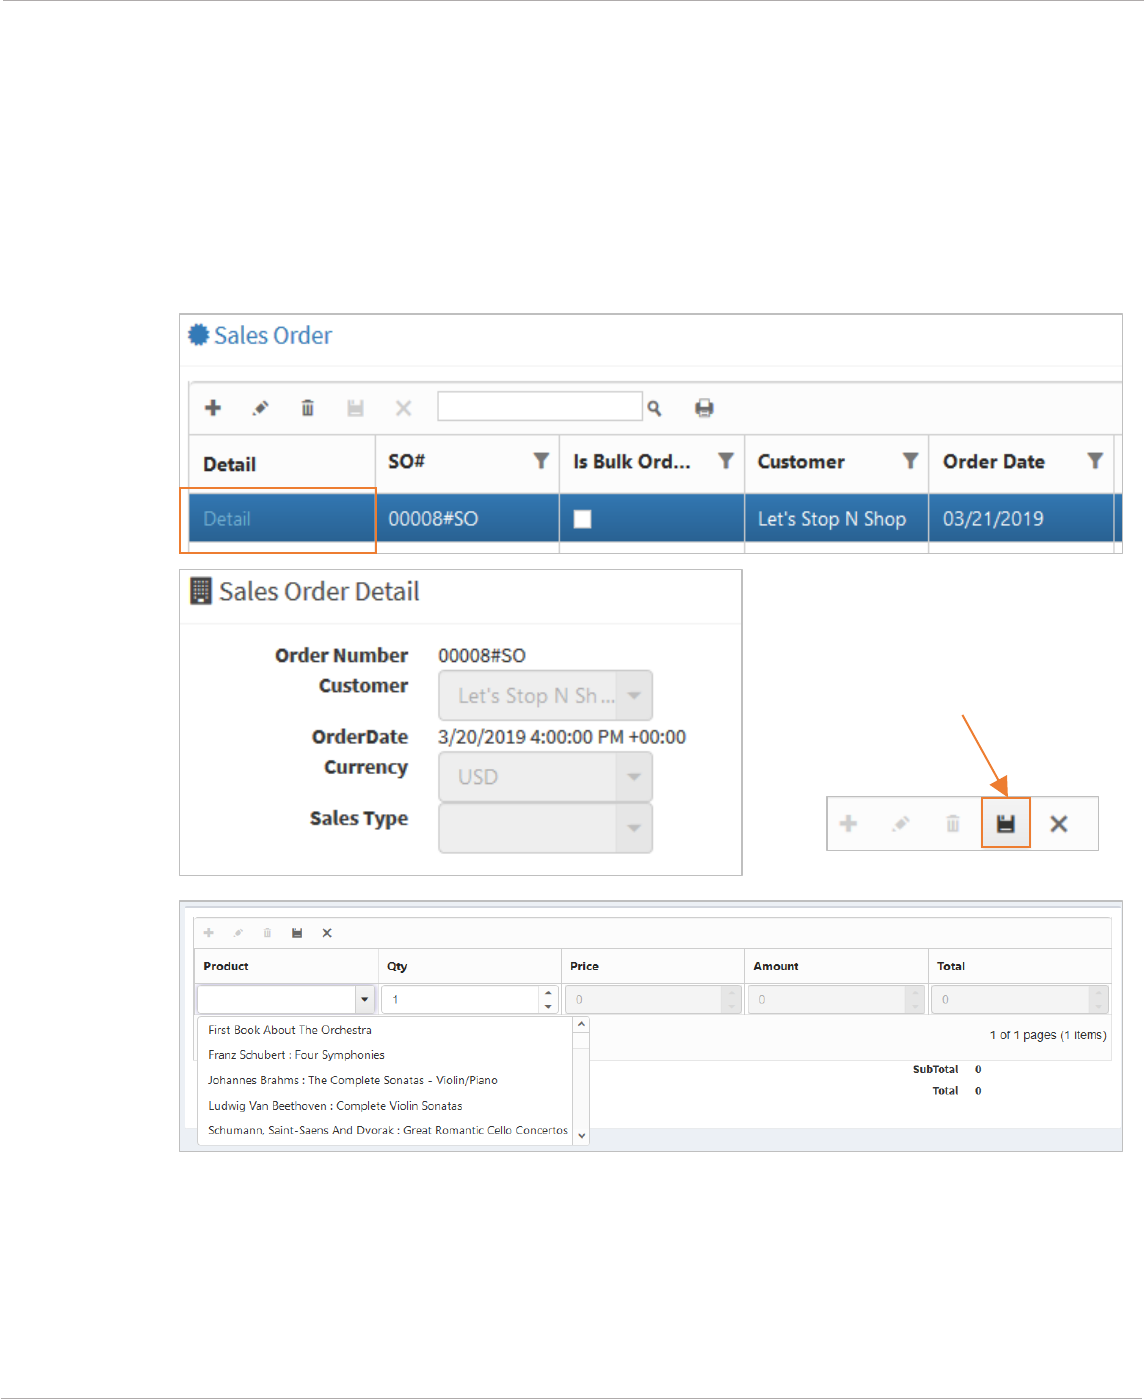Increase Qty with the up spinner arrow
This screenshot has height=1399, width=1144.
click(548, 993)
